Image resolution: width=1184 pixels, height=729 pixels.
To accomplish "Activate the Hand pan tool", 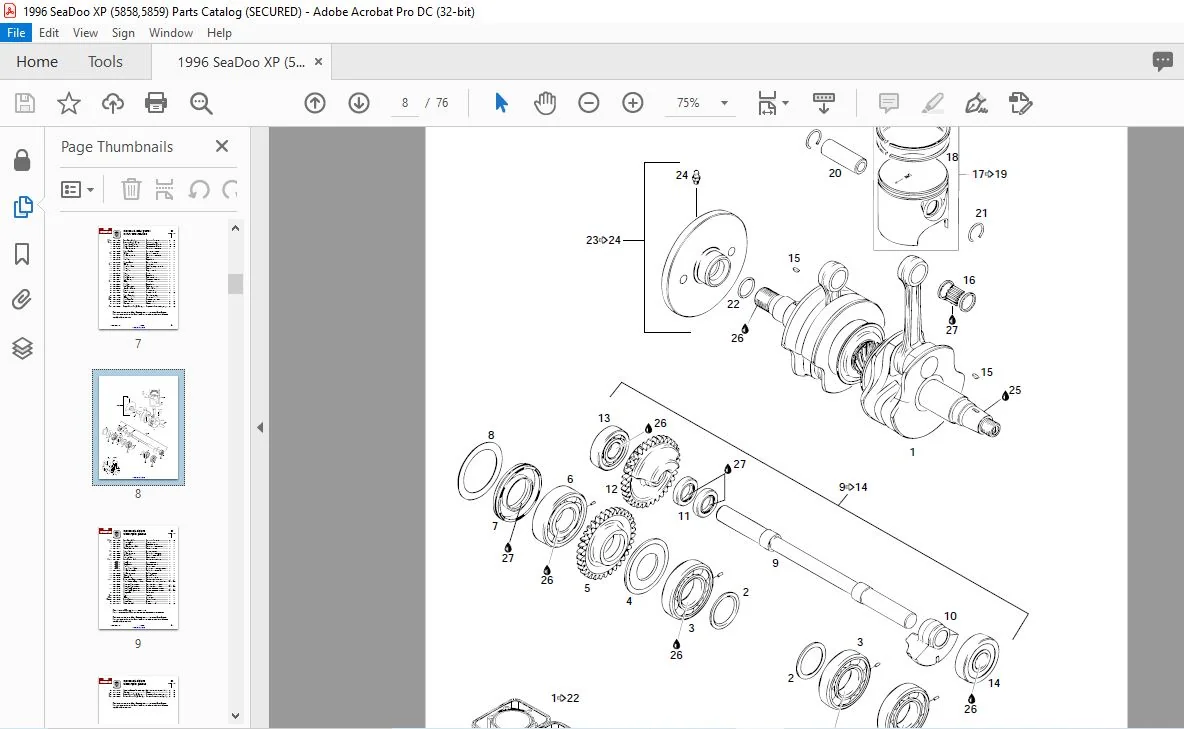I will click(544, 103).
